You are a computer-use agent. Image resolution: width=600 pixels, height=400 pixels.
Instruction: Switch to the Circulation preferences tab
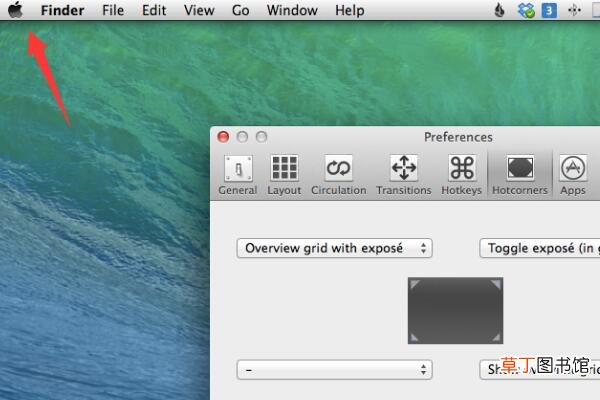point(339,175)
